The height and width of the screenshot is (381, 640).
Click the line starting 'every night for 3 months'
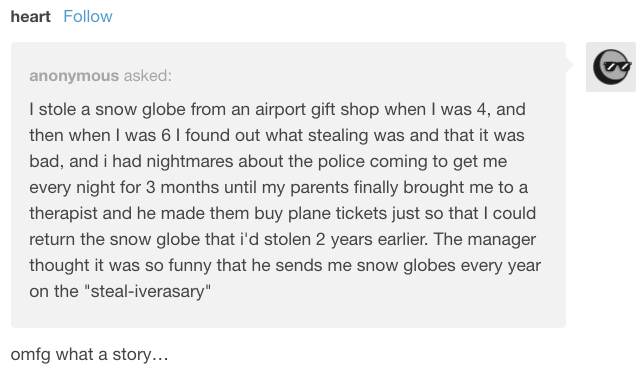coord(278,187)
